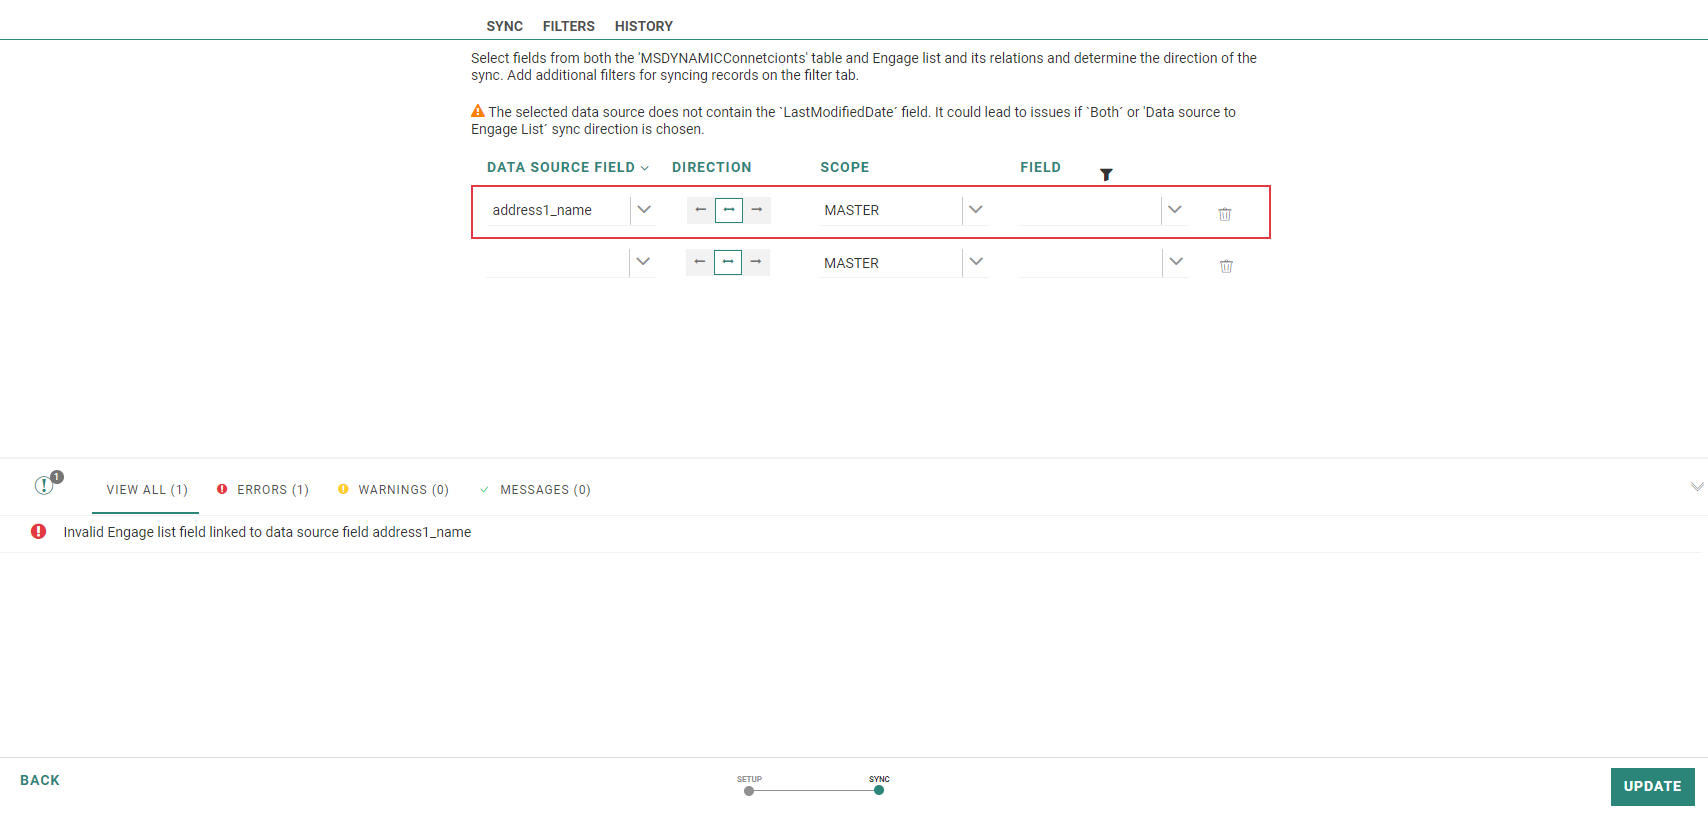1708x823 pixels.
Task: Click the red error icon beside invalid field message
Action: click(38, 532)
